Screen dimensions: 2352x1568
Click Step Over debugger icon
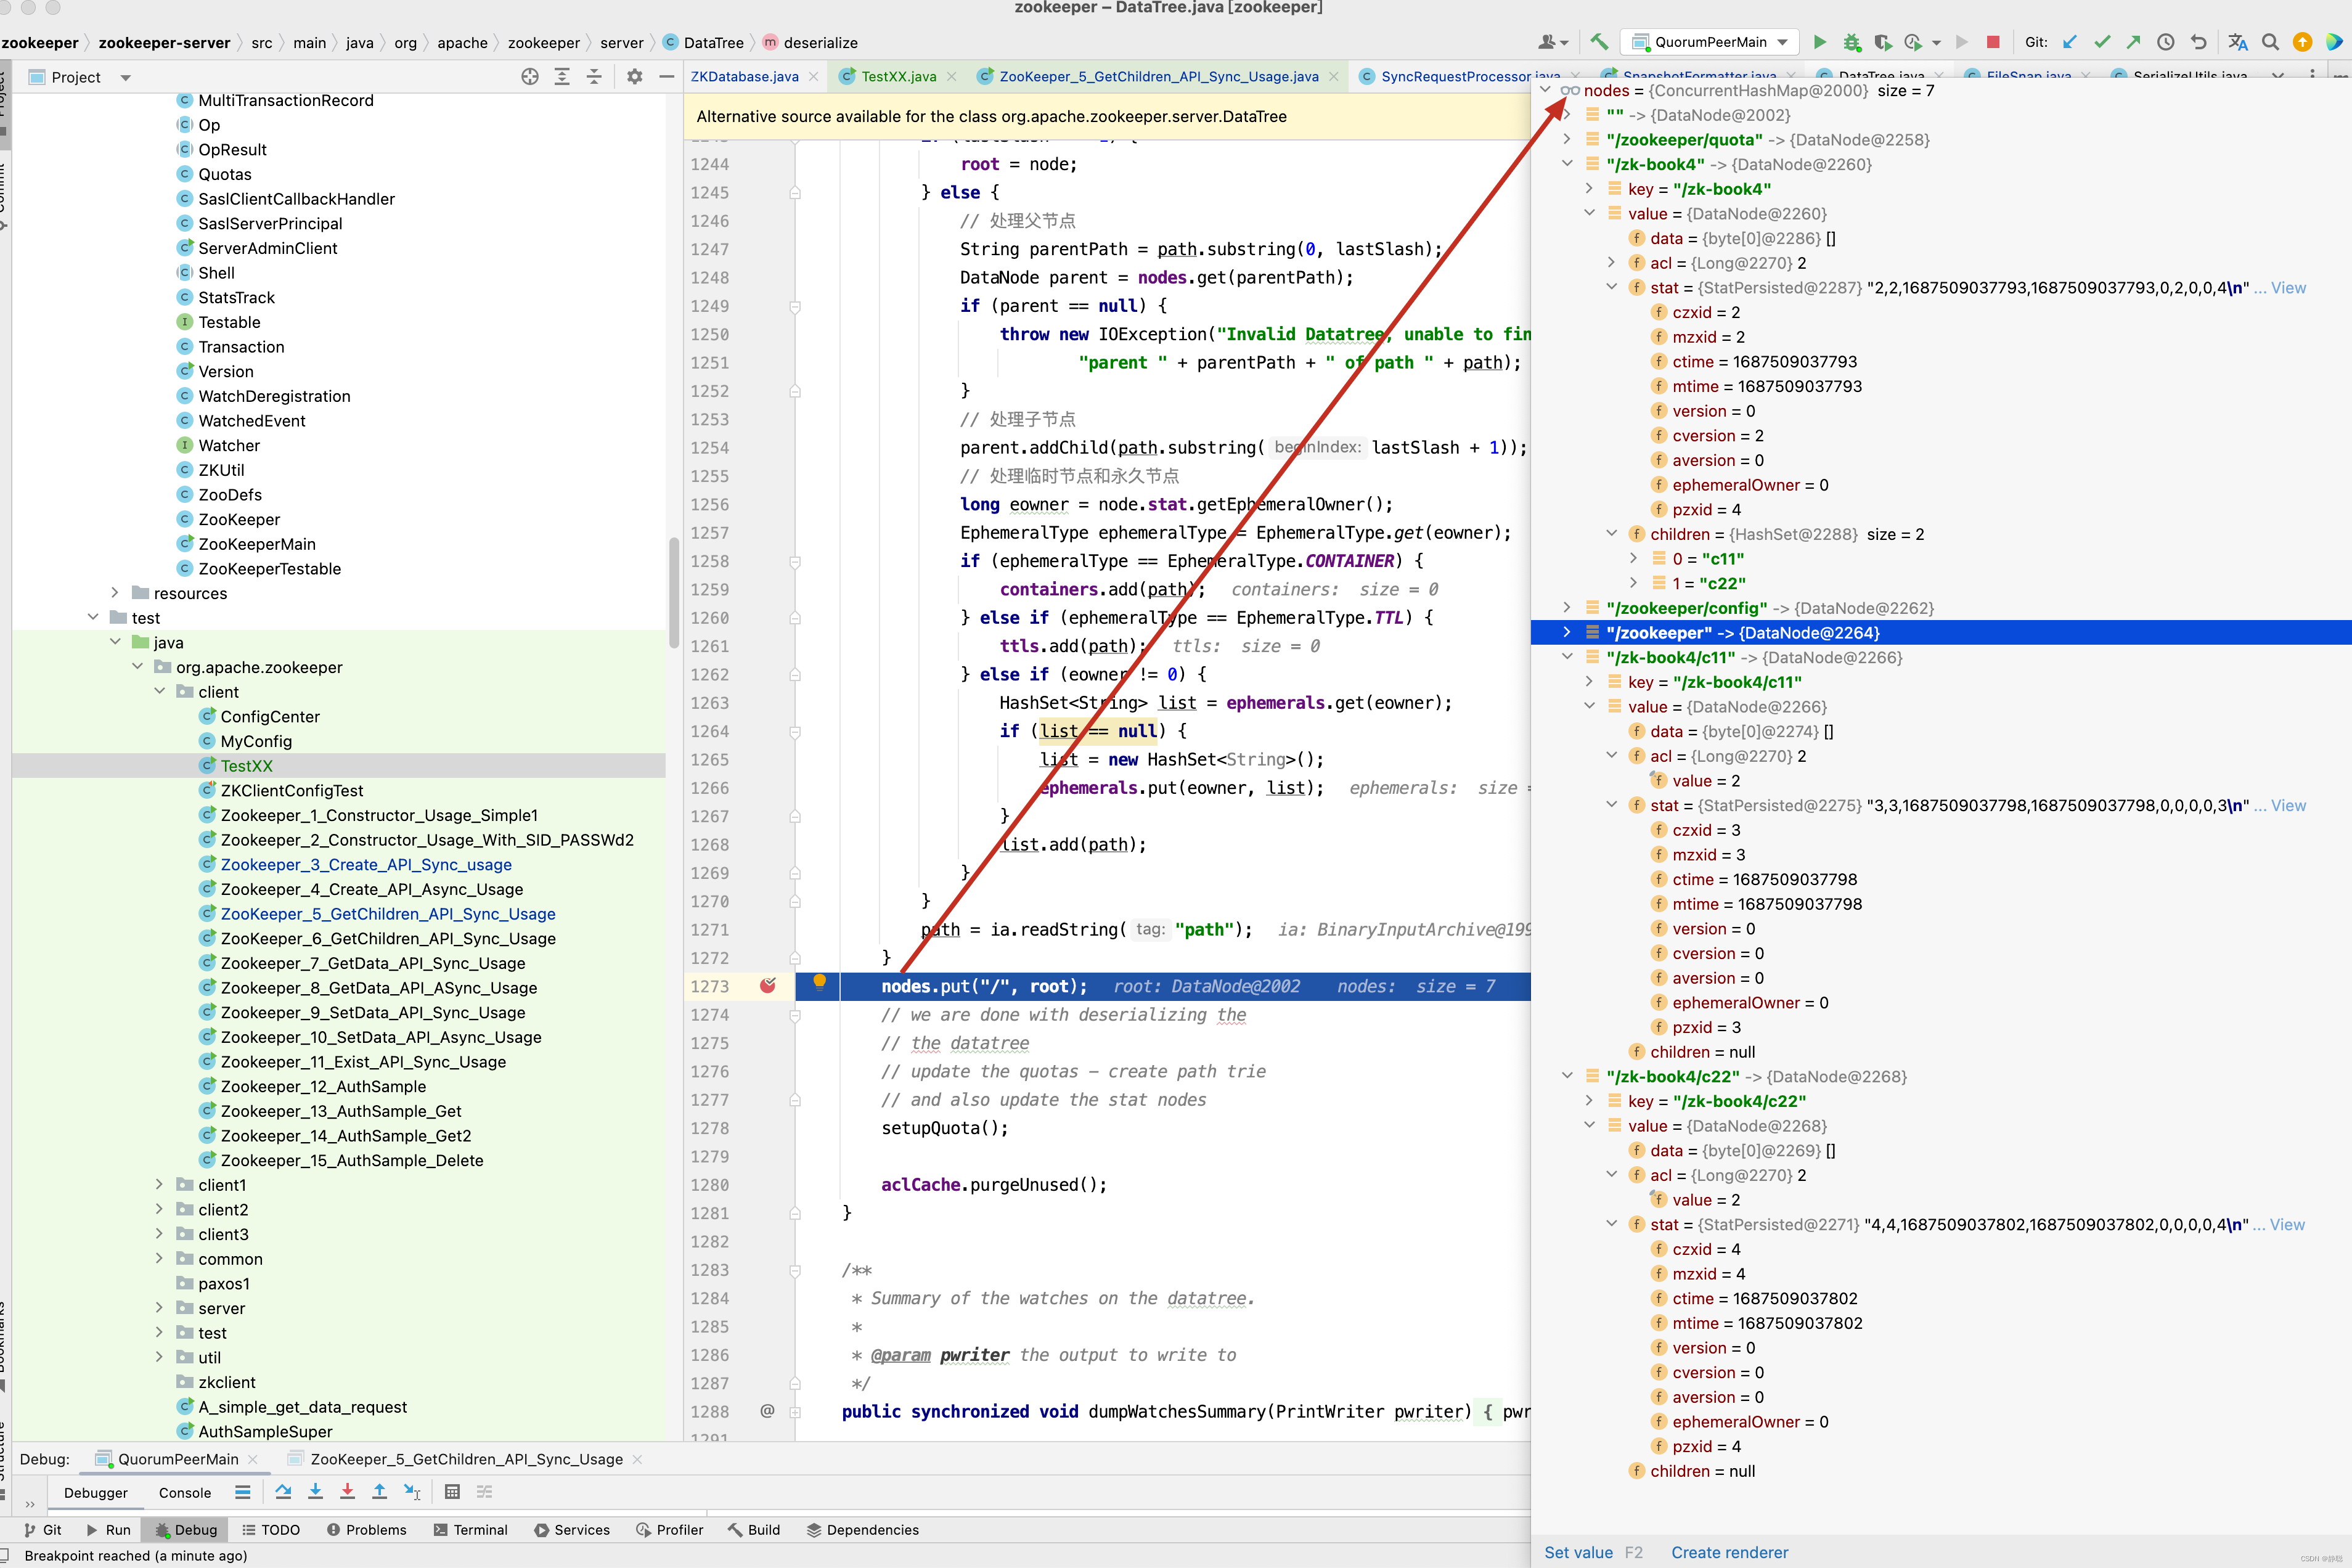click(283, 1492)
